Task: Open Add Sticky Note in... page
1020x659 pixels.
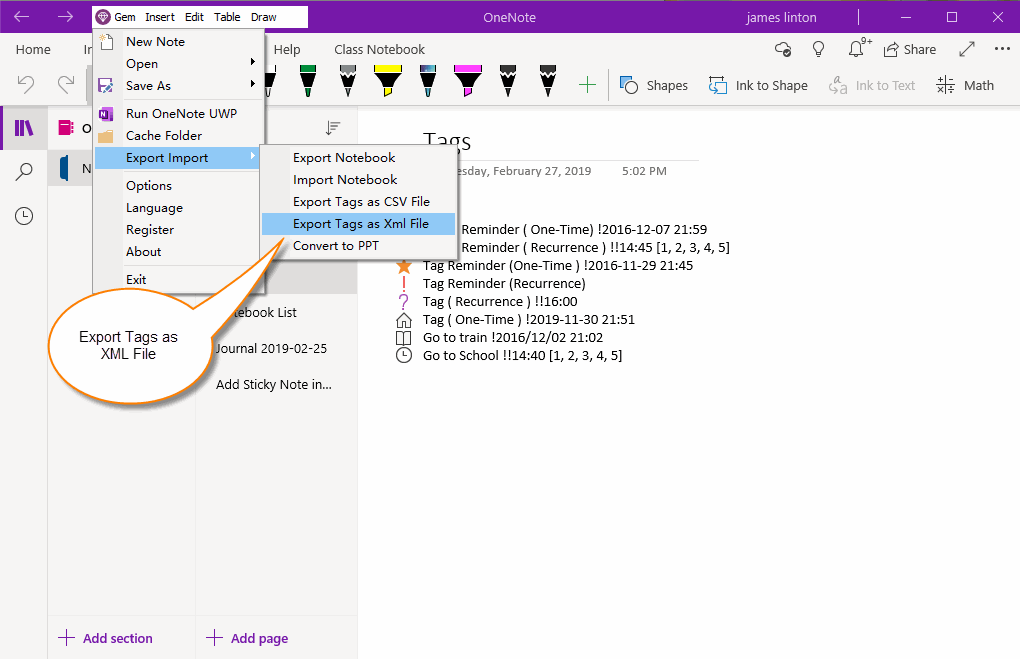Action: click(276, 384)
